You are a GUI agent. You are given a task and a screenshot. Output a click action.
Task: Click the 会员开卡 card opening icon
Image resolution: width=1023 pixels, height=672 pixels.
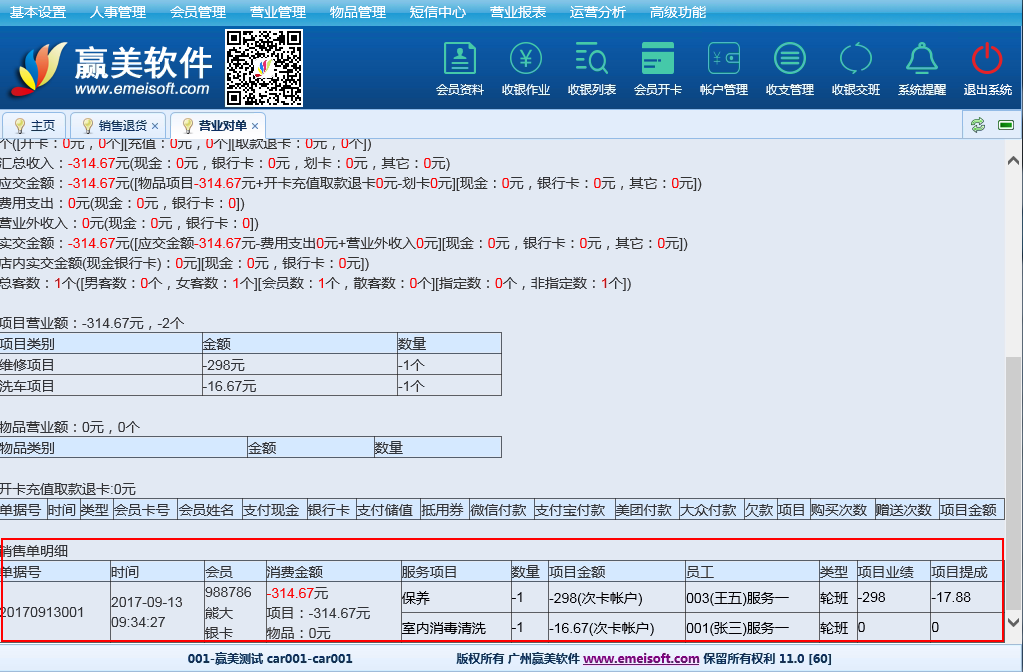[x=657, y=61]
